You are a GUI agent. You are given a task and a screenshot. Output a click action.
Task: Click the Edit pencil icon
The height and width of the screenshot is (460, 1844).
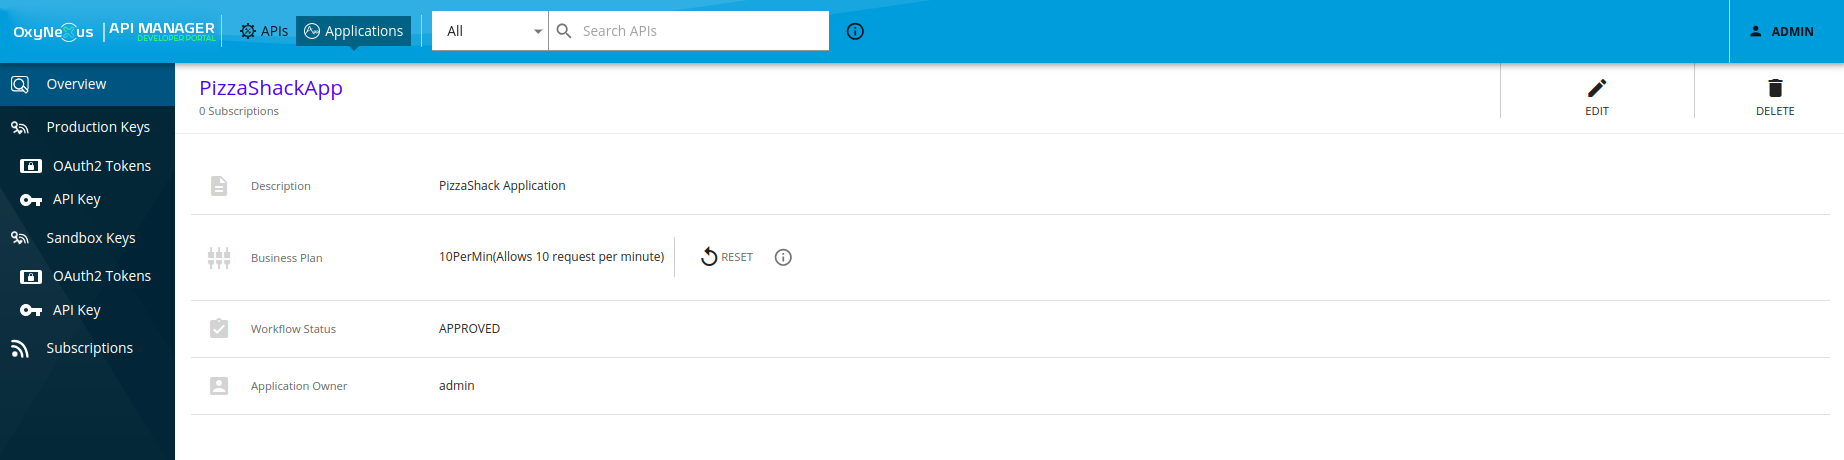pyautogui.click(x=1597, y=88)
